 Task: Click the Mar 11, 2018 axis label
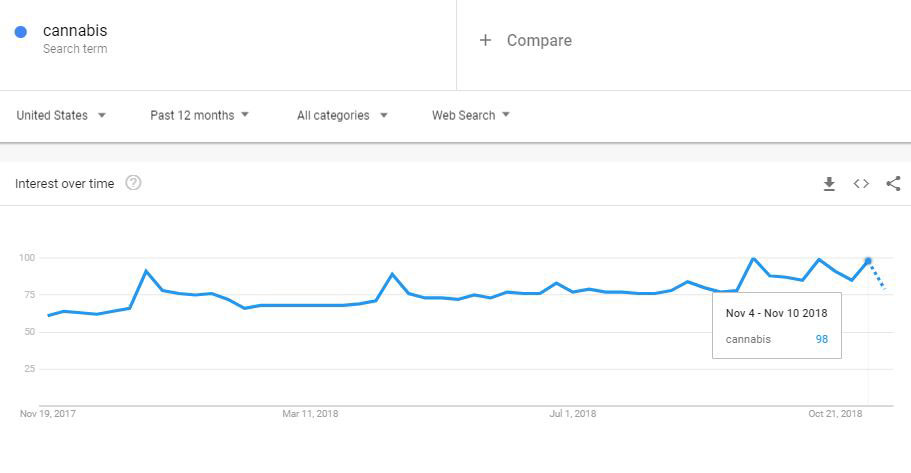[x=310, y=414]
